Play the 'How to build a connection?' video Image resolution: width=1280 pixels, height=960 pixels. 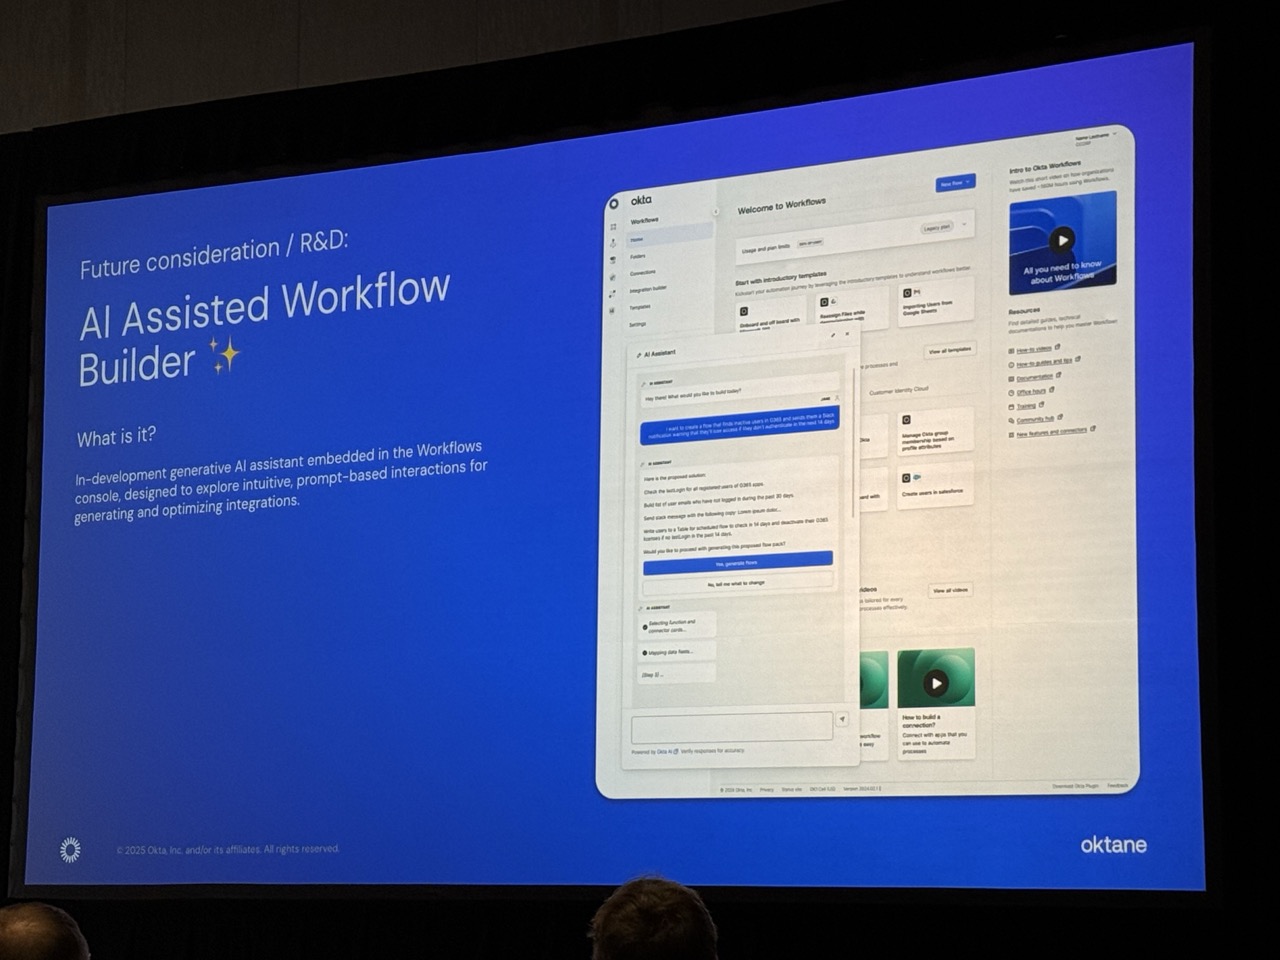[x=935, y=683]
